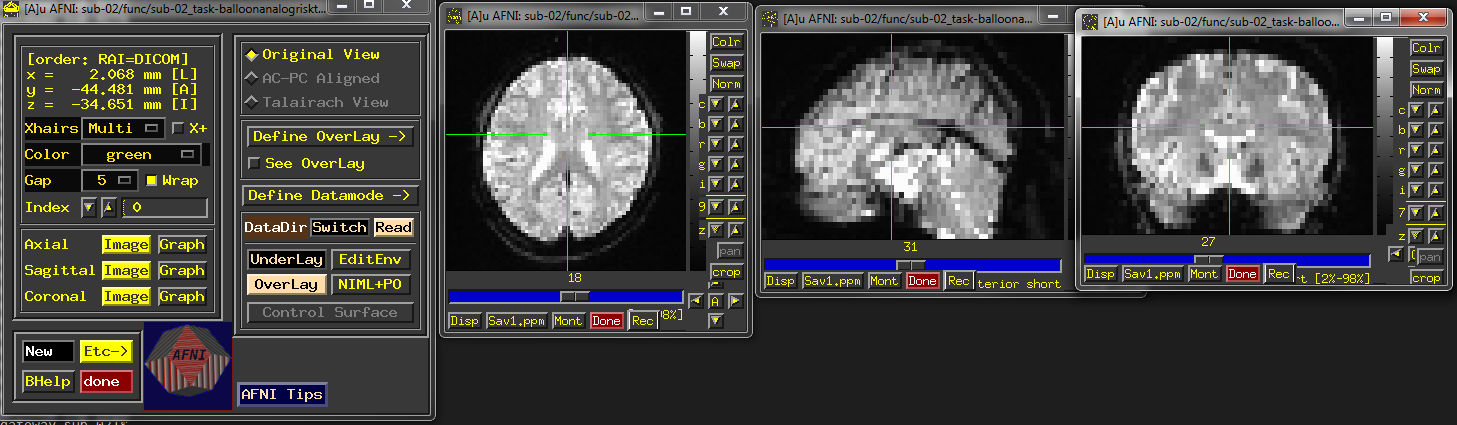The width and height of the screenshot is (1457, 425).
Task: Toggle the Axial Image viewer button
Action: point(126,244)
